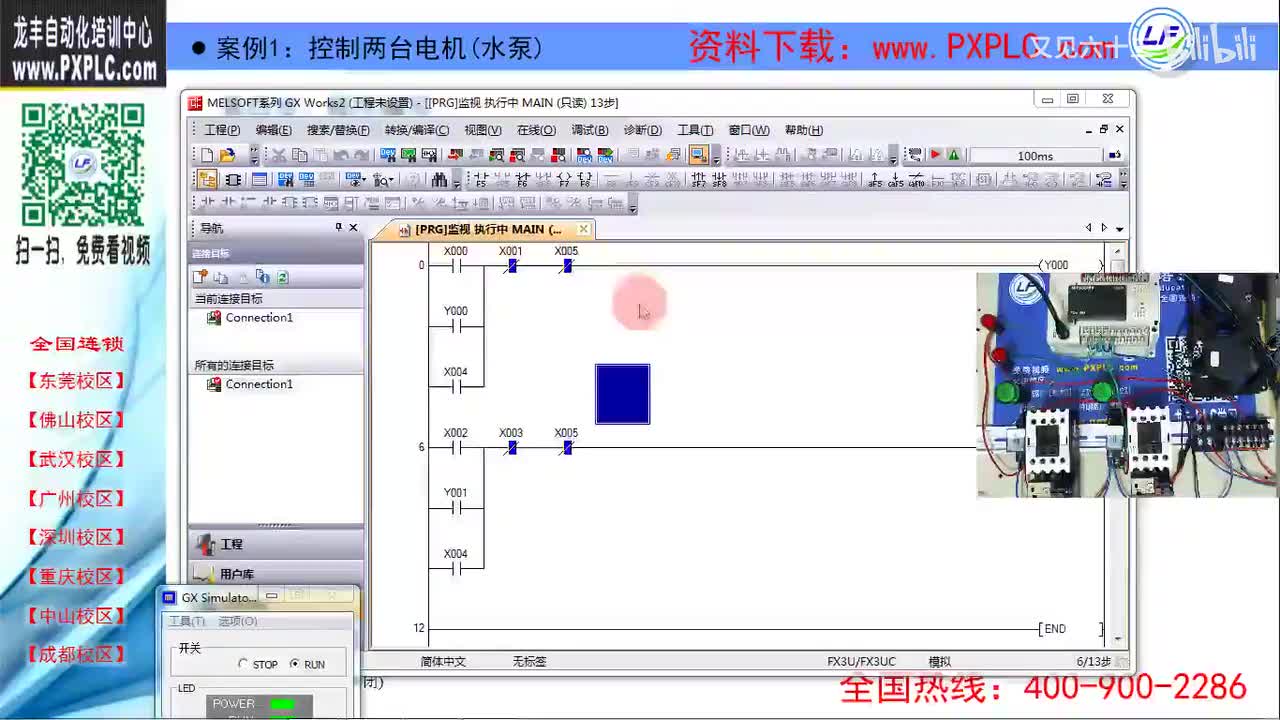This screenshot has height=720, width=1280.
Task: Toggle the Start/stop simulation icon
Action: 697,155
